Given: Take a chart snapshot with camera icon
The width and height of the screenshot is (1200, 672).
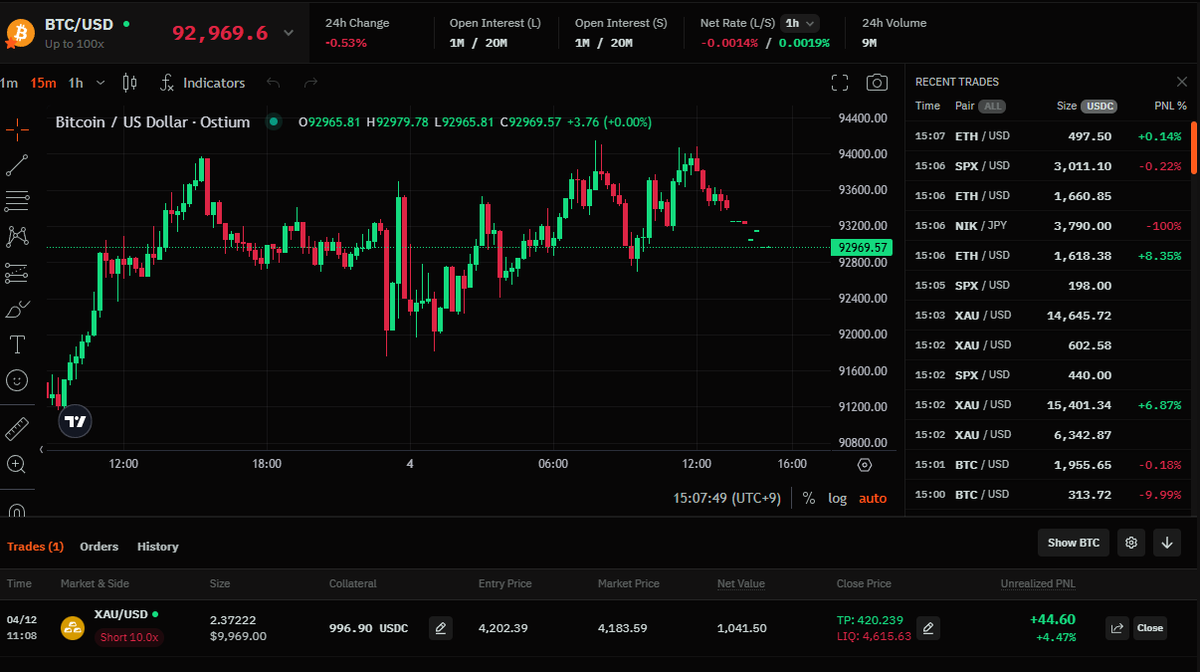Looking at the screenshot, I should (x=877, y=83).
